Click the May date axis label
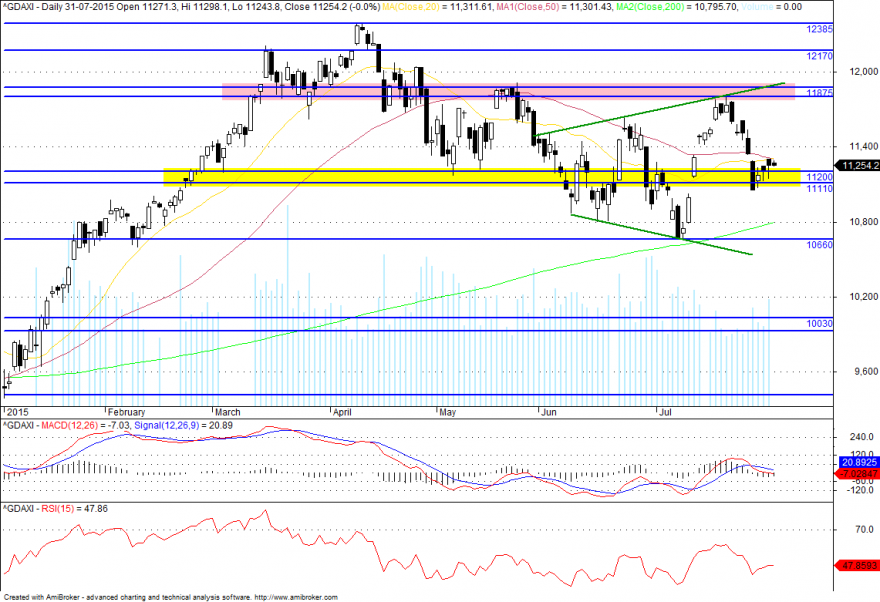The image size is (880, 602). [448, 412]
